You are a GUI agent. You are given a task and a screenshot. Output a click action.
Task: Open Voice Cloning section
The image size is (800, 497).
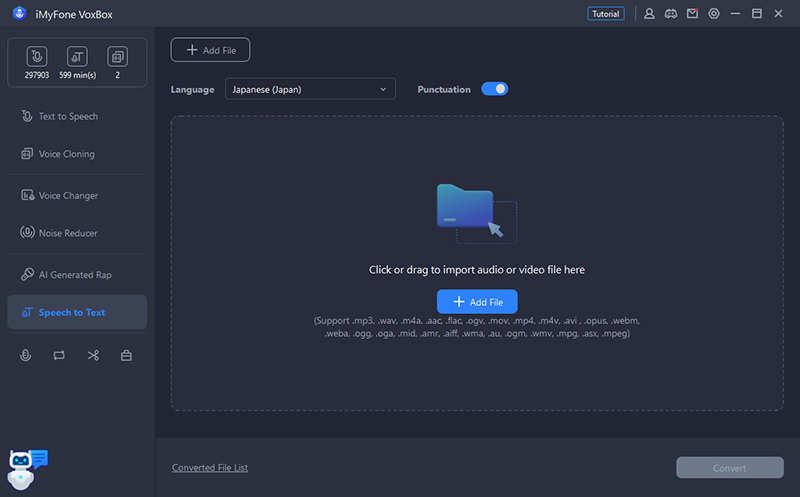pos(77,154)
